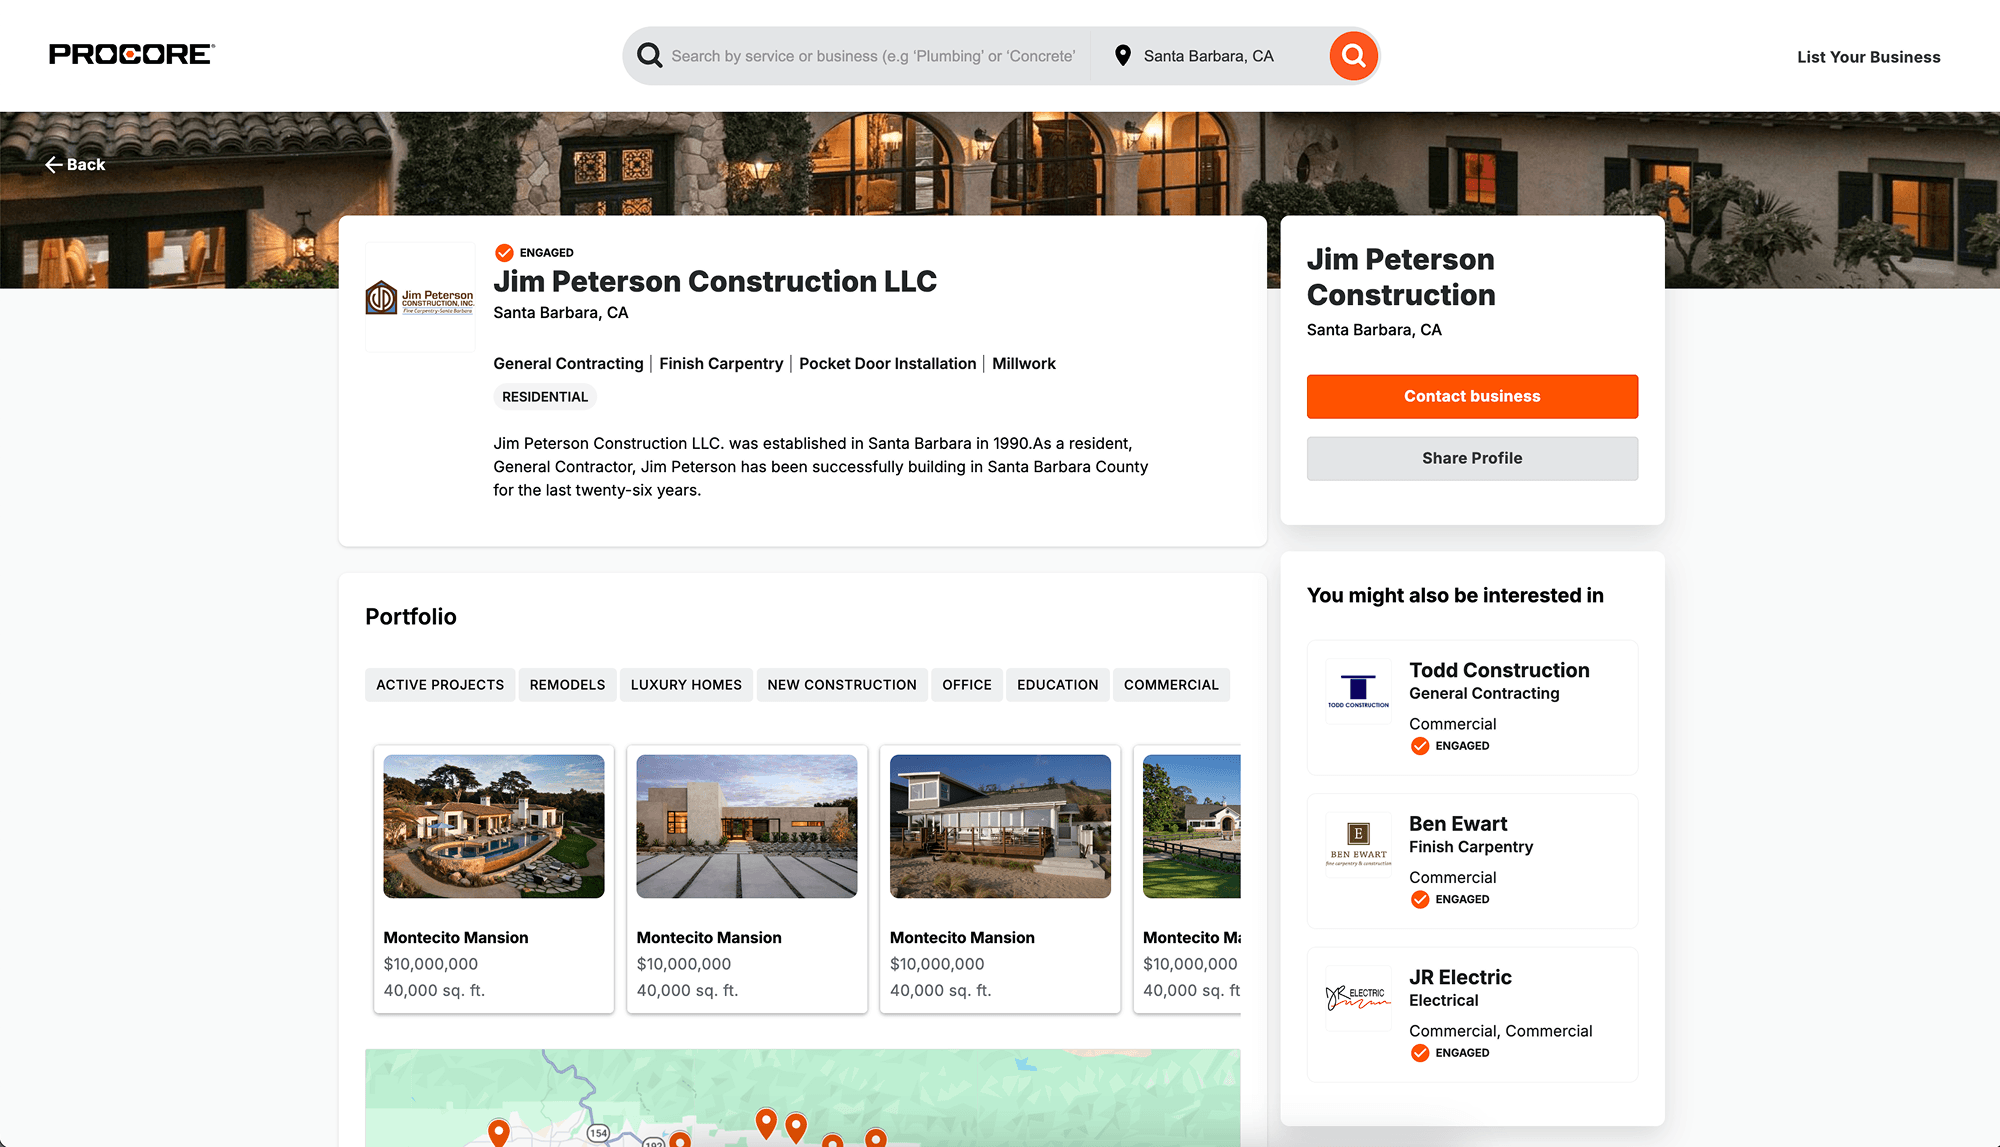Click the first Montecito Mansion photo
This screenshot has height=1147, width=2000.
[x=494, y=826]
